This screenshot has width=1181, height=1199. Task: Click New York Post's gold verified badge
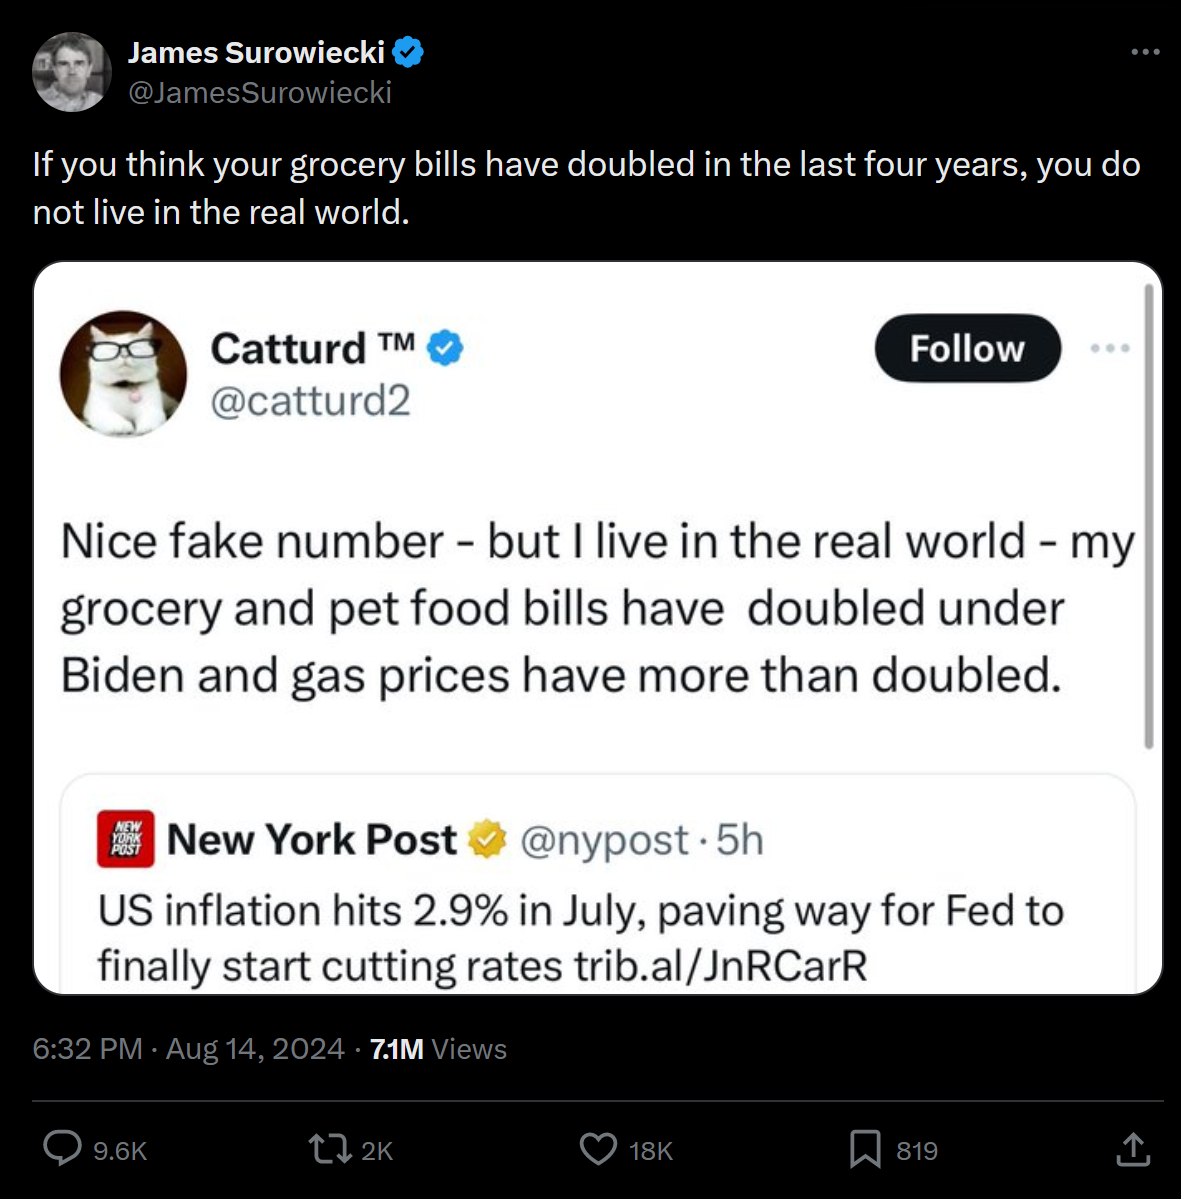tap(487, 839)
